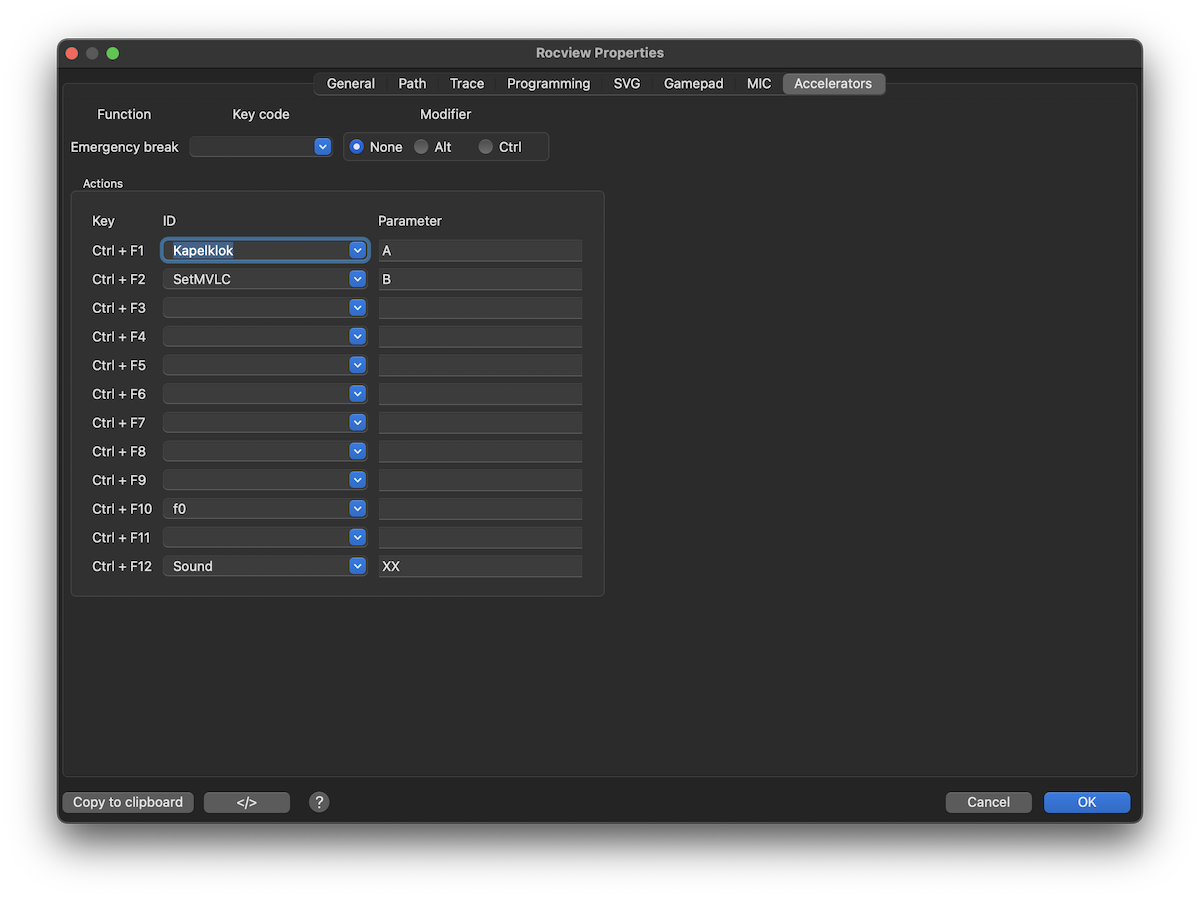This screenshot has width=1200, height=899.
Task: Click the Ctrl + F12 Parameter field containing XX
Action: click(480, 566)
